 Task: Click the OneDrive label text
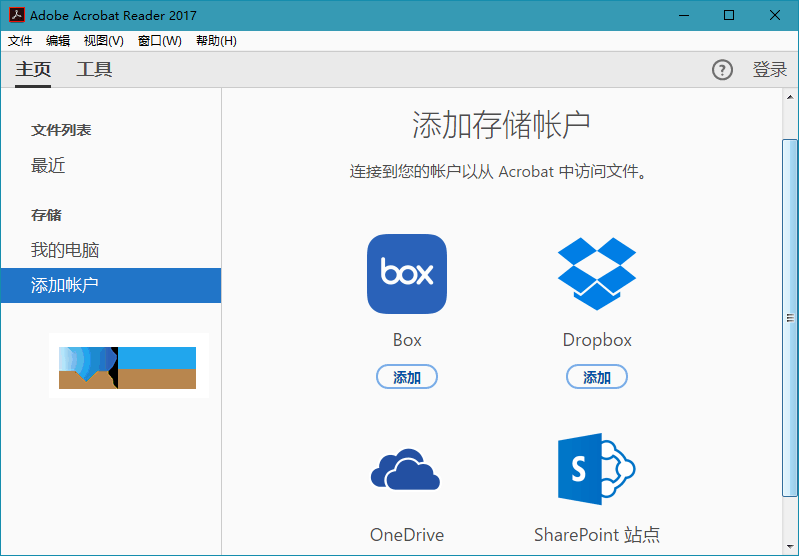click(407, 535)
